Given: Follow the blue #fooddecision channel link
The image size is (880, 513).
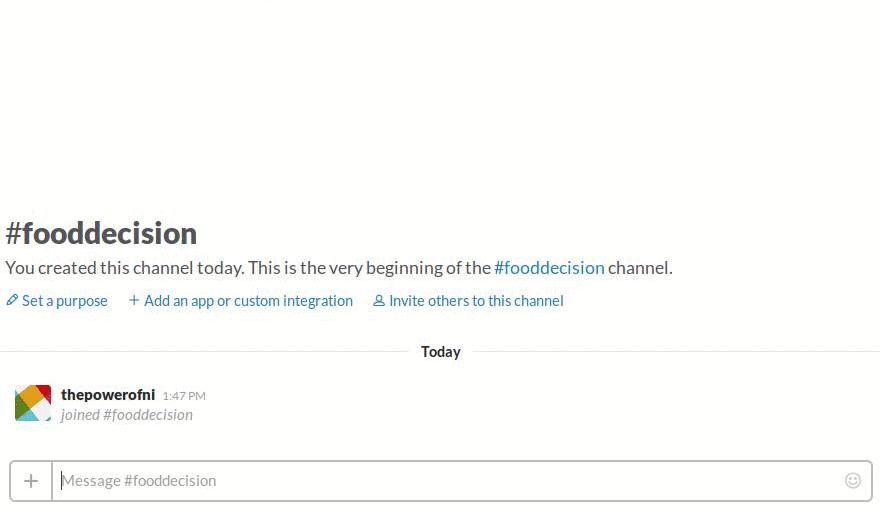Looking at the screenshot, I should coord(549,268).
